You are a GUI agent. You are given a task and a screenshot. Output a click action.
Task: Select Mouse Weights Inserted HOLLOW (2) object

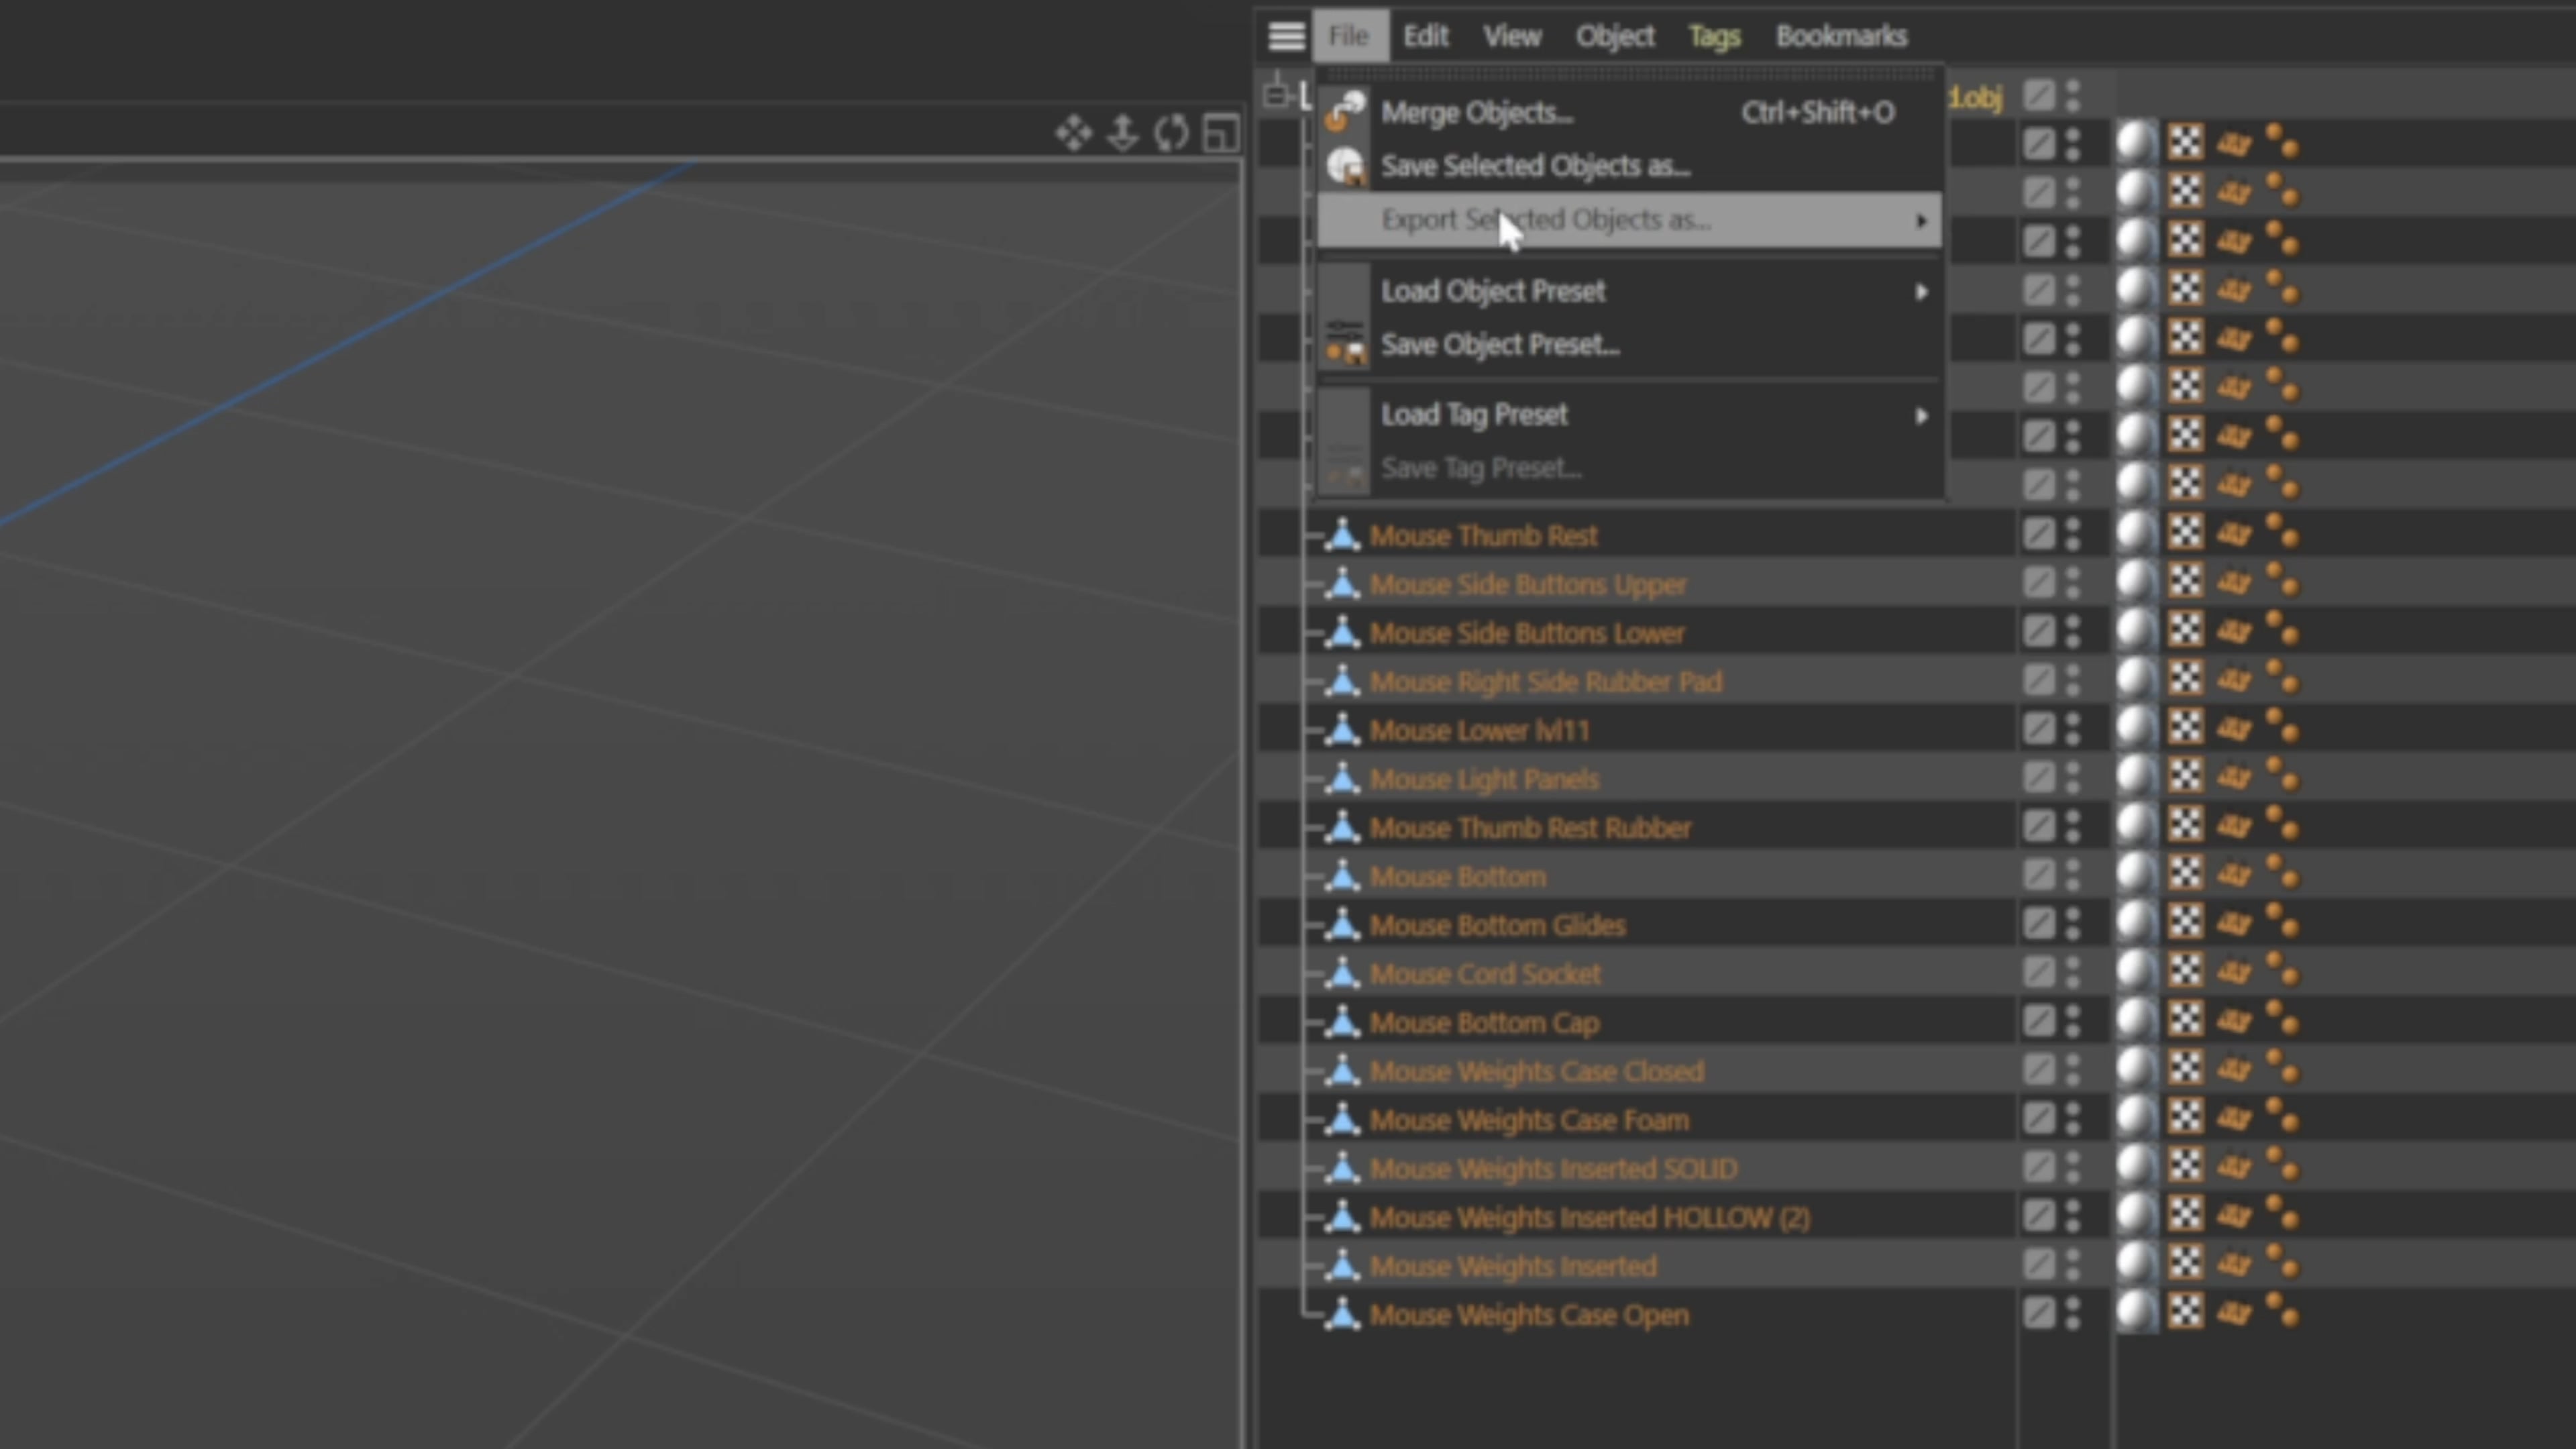[x=1589, y=1217]
